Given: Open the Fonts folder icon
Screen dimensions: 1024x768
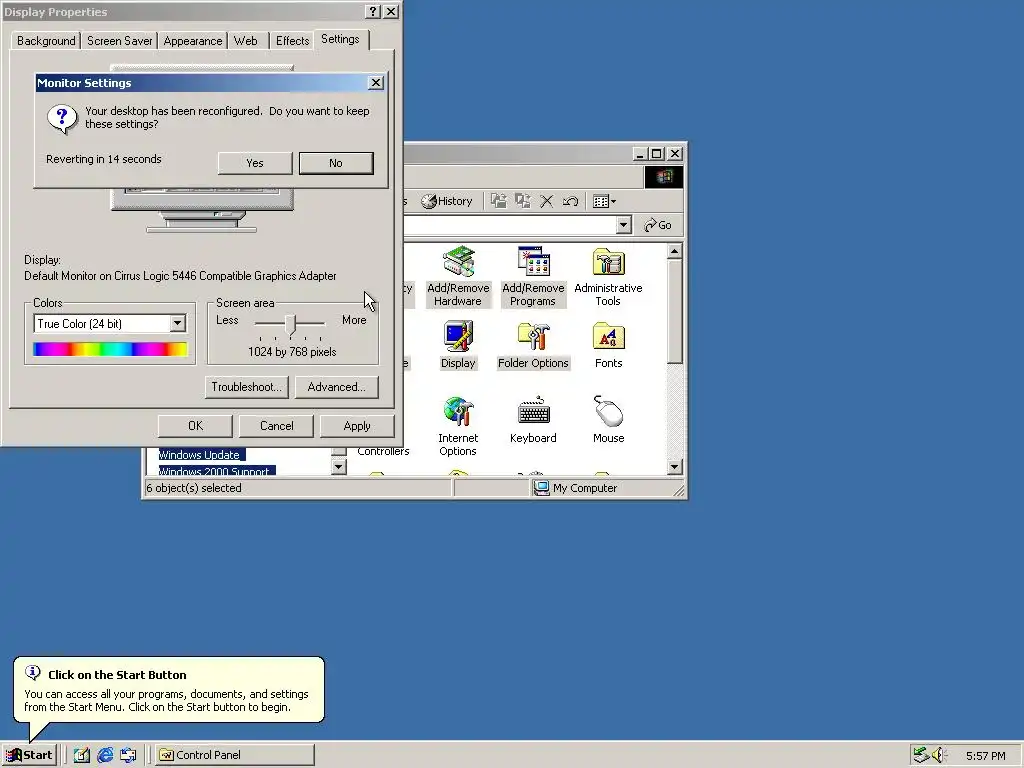Looking at the screenshot, I should (x=608, y=345).
